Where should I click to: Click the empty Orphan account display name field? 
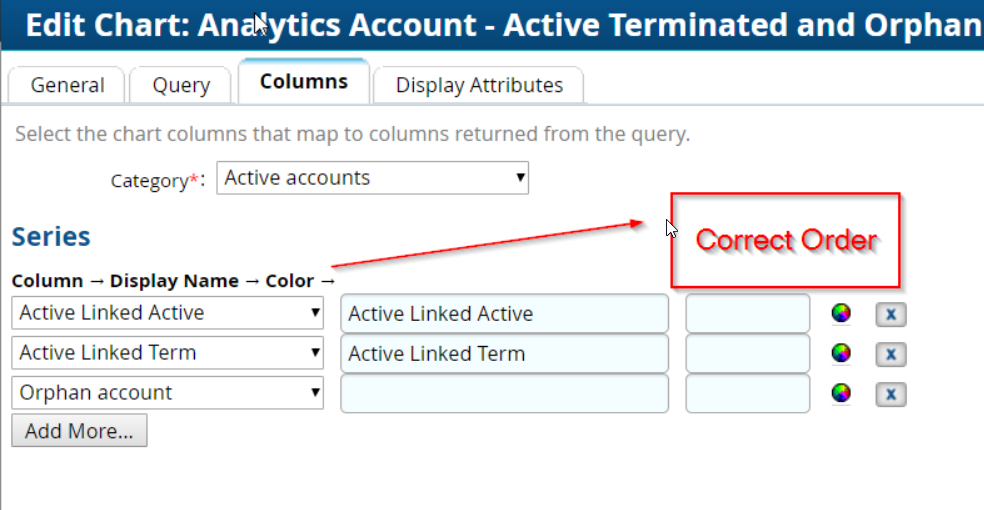click(x=504, y=394)
